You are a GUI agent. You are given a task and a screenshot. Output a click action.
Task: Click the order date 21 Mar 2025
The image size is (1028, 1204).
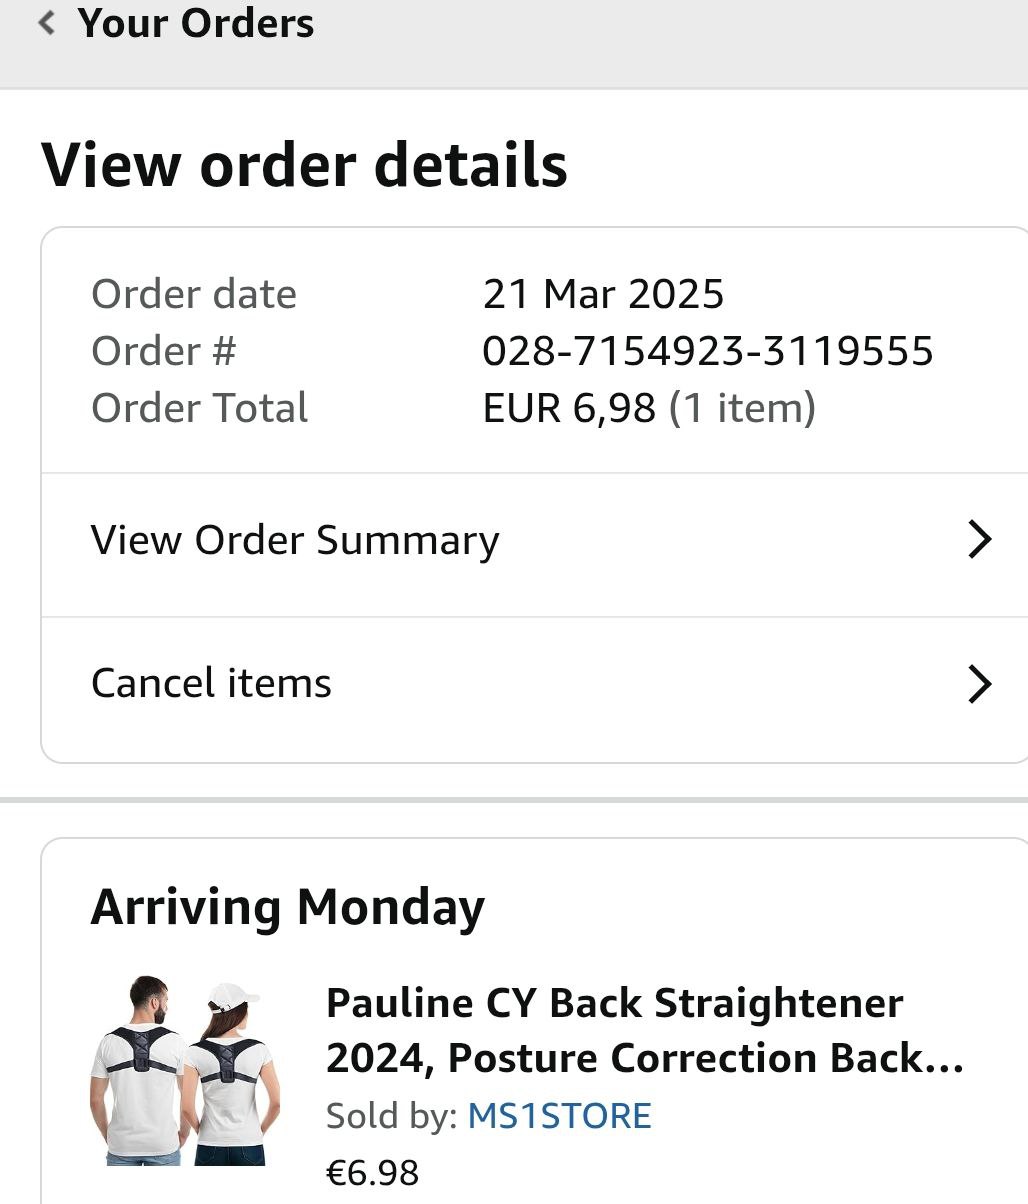coord(603,294)
